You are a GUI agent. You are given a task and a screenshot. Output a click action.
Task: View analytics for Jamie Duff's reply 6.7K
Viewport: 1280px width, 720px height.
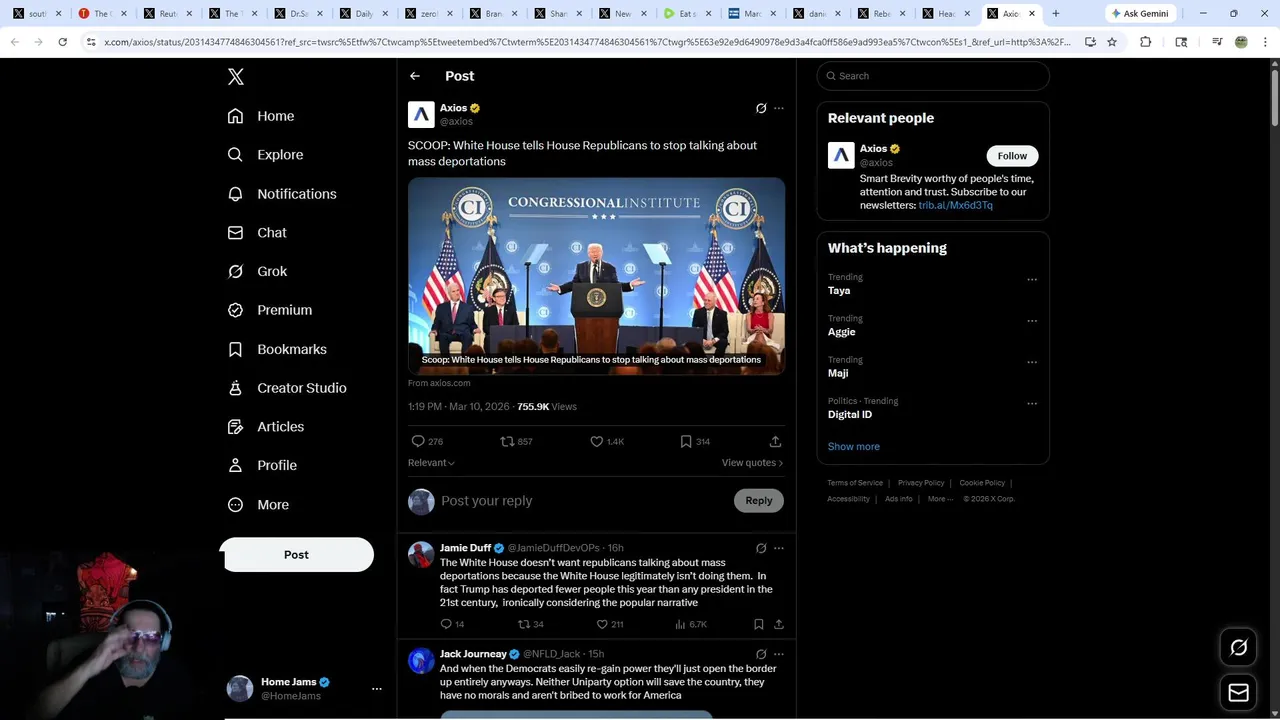coord(680,624)
